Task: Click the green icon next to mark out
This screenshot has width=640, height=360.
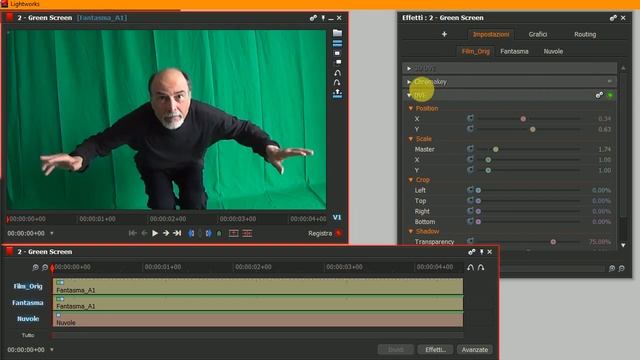Action: coord(219,233)
